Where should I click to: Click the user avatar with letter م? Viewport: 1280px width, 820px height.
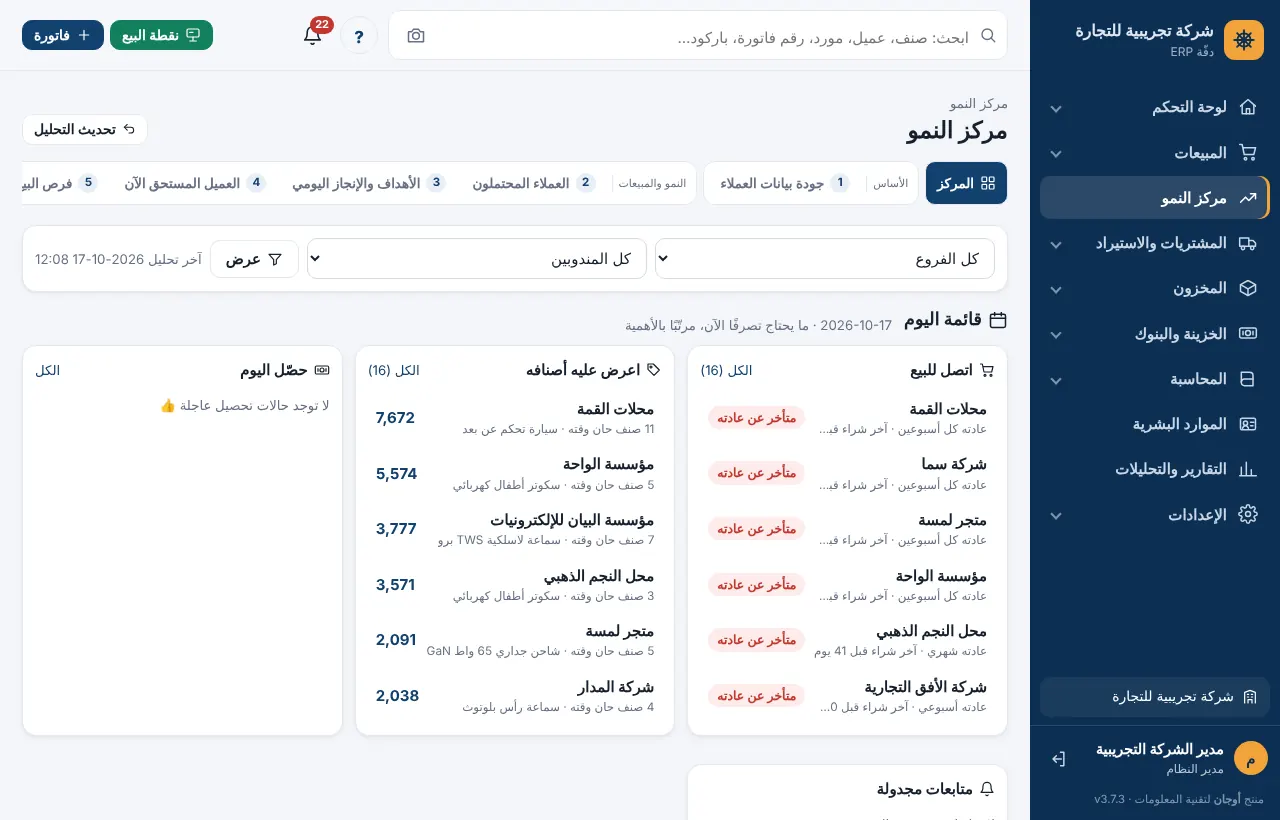[x=1250, y=758]
